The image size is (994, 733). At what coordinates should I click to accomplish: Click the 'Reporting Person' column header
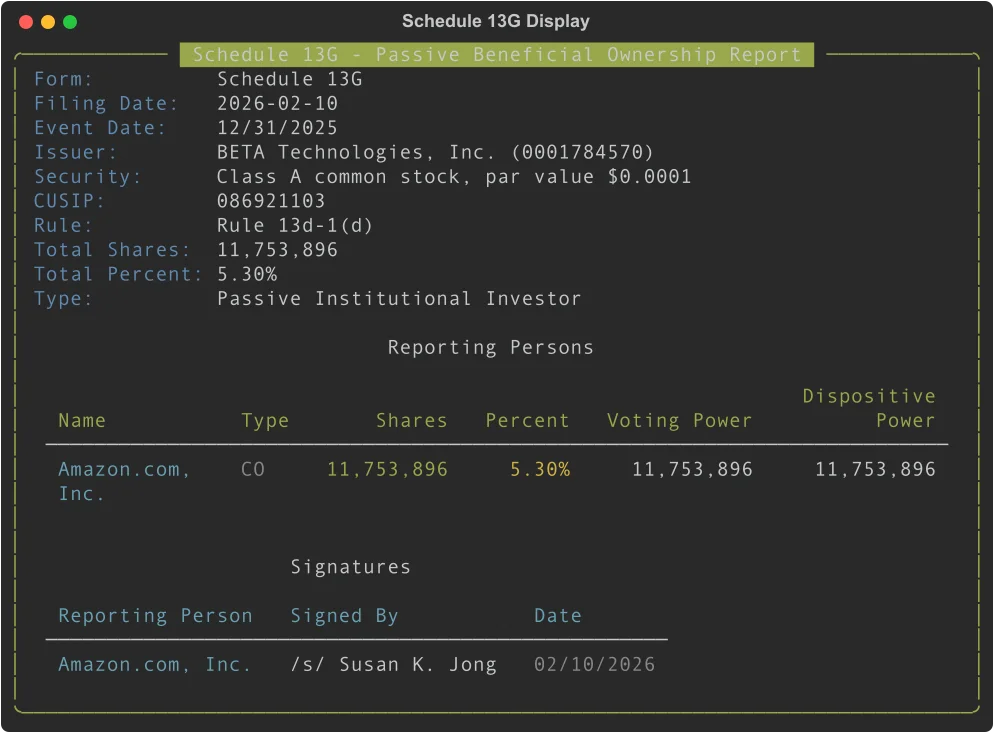[155, 616]
